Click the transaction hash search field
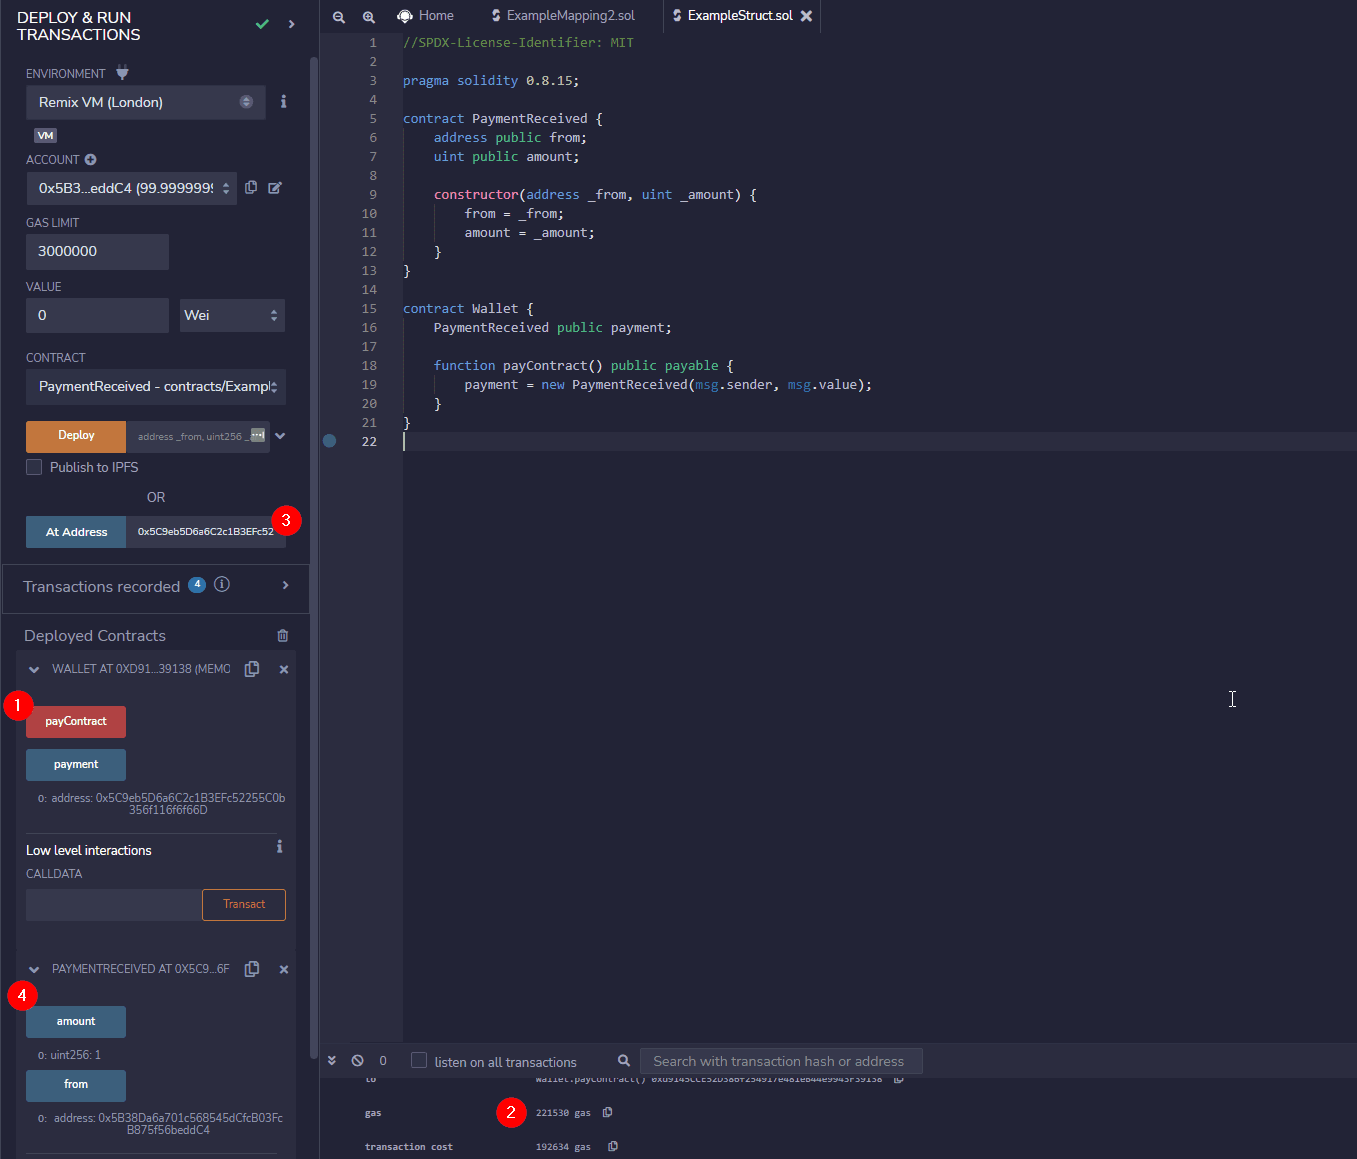 [781, 1061]
